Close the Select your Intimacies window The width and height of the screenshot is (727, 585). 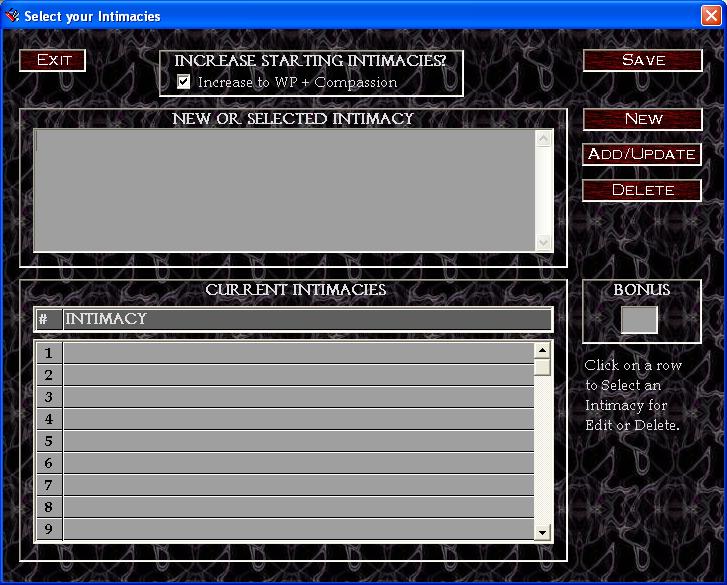(x=711, y=16)
